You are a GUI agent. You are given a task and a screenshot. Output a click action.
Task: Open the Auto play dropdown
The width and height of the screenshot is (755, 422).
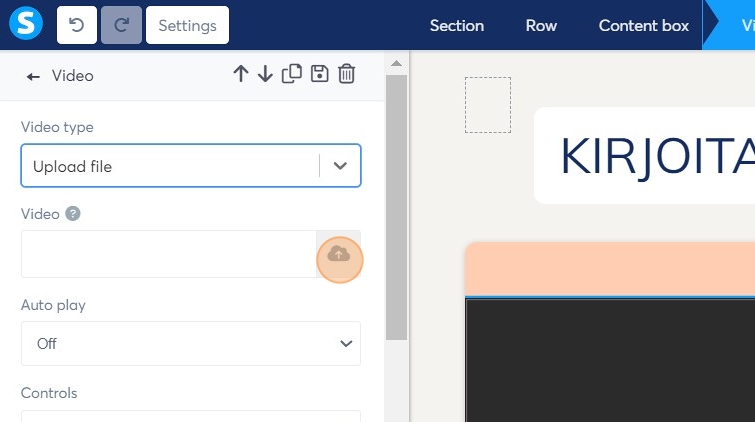[191, 343]
